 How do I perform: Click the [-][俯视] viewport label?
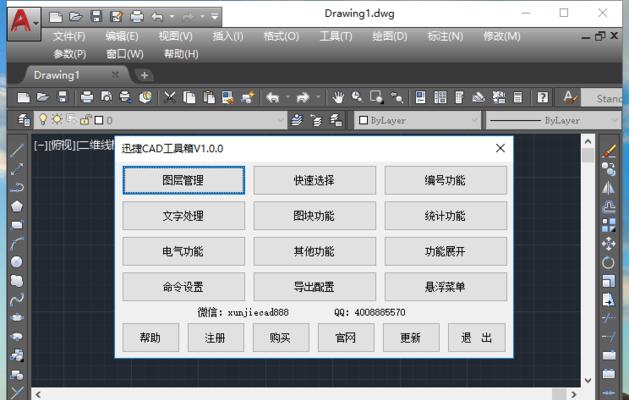pos(74,145)
